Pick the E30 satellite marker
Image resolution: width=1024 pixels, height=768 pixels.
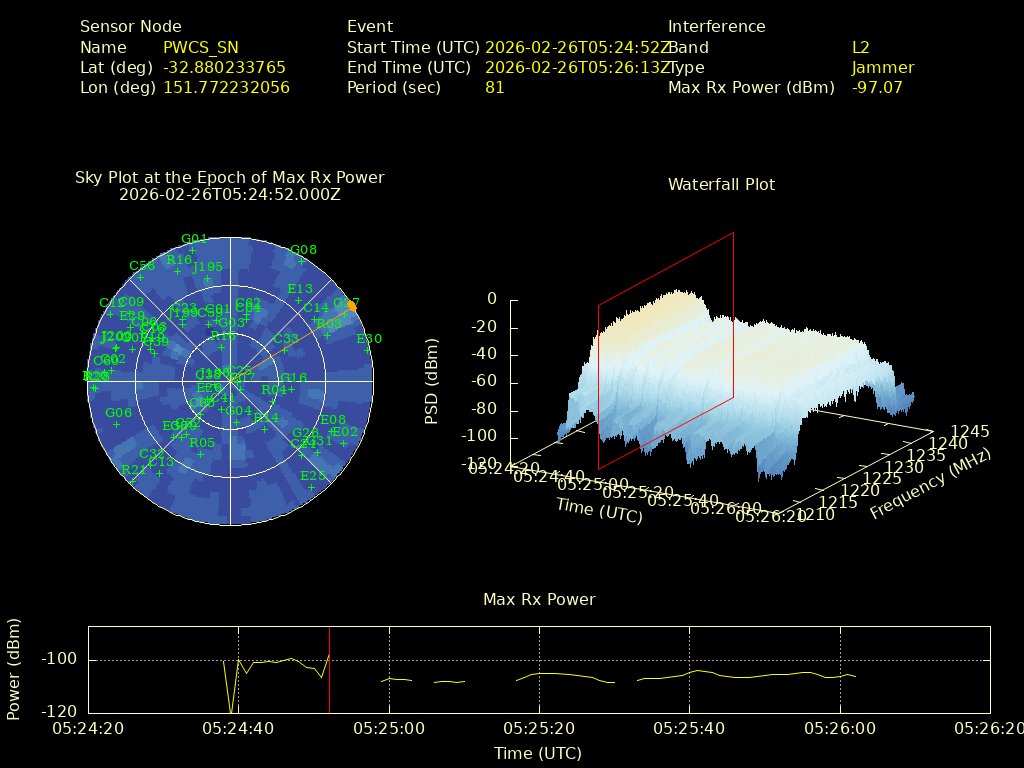point(368,349)
